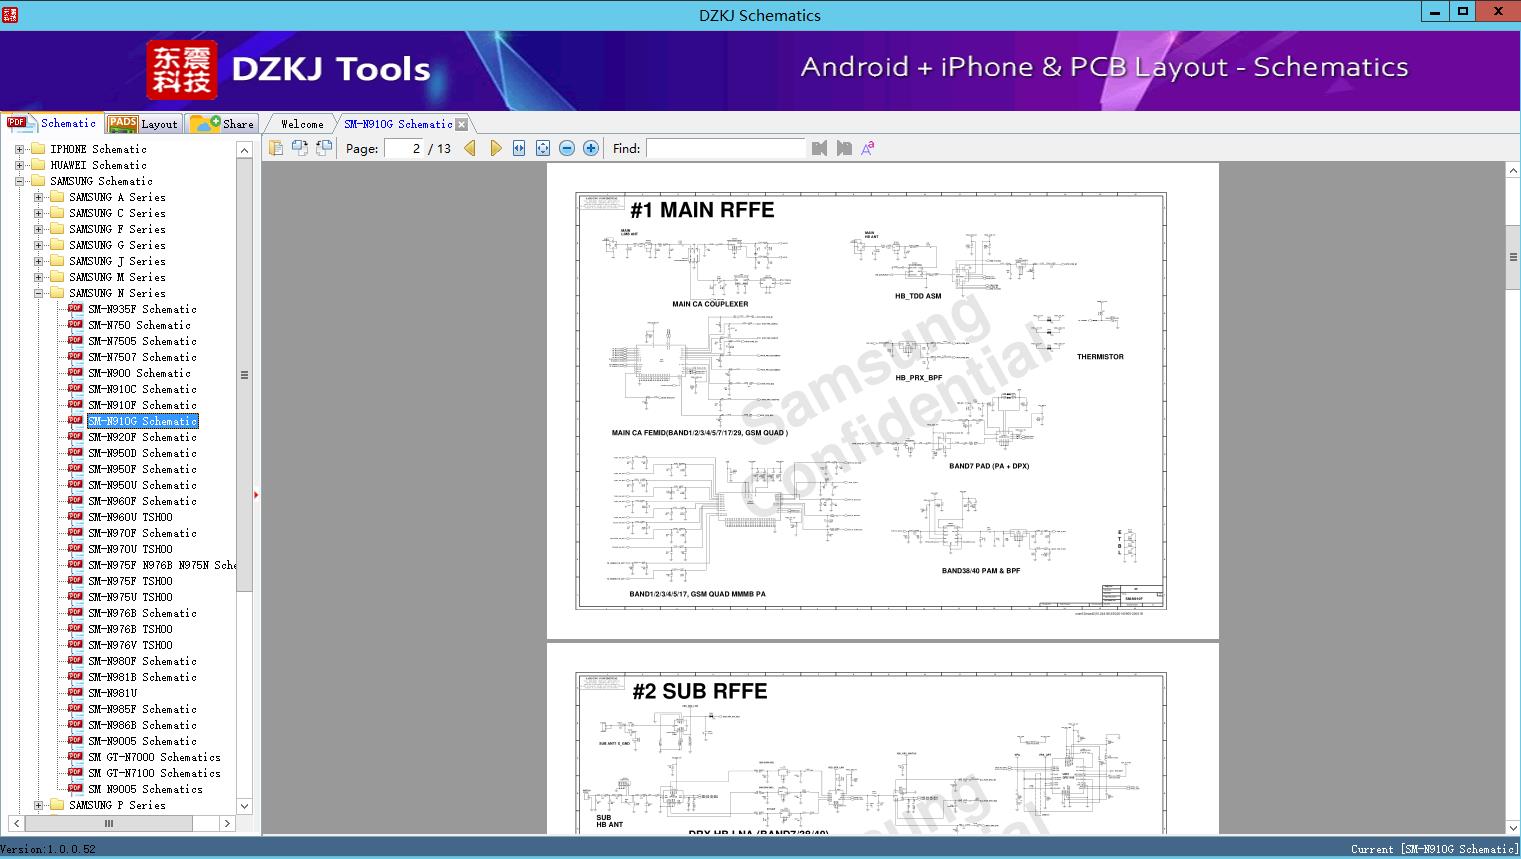Open SM-N950U Schematic in the tree
Image resolution: width=1521 pixels, height=859 pixels.
(142, 485)
